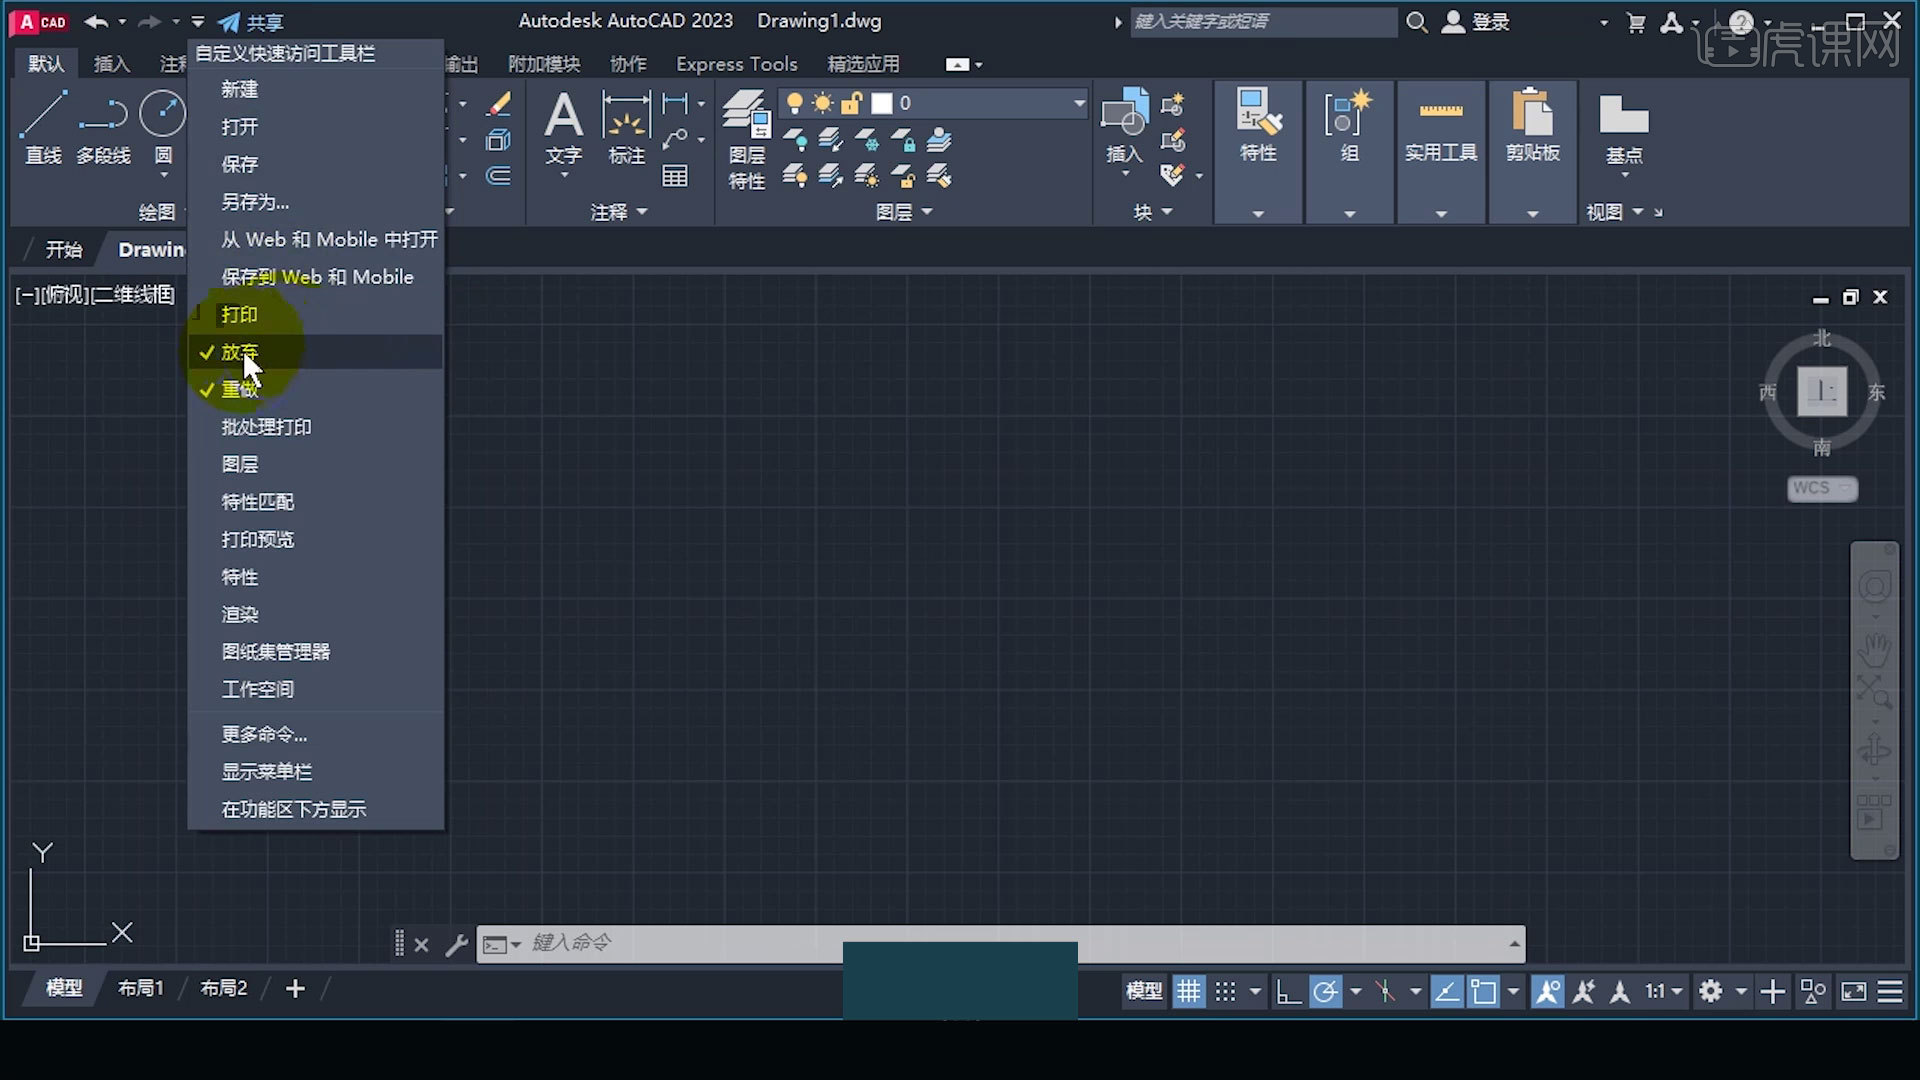The image size is (1920, 1080).
Task: Open the Clipboard (剪贴板) panel icon
Action: point(1532,113)
